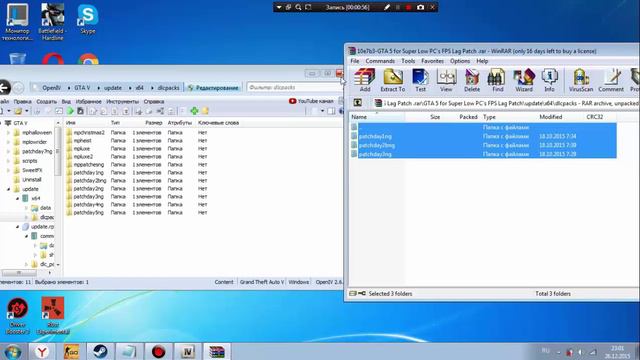Go up one level in WinRAR path bar
This screenshot has height=360, width=640.
tap(358, 103)
